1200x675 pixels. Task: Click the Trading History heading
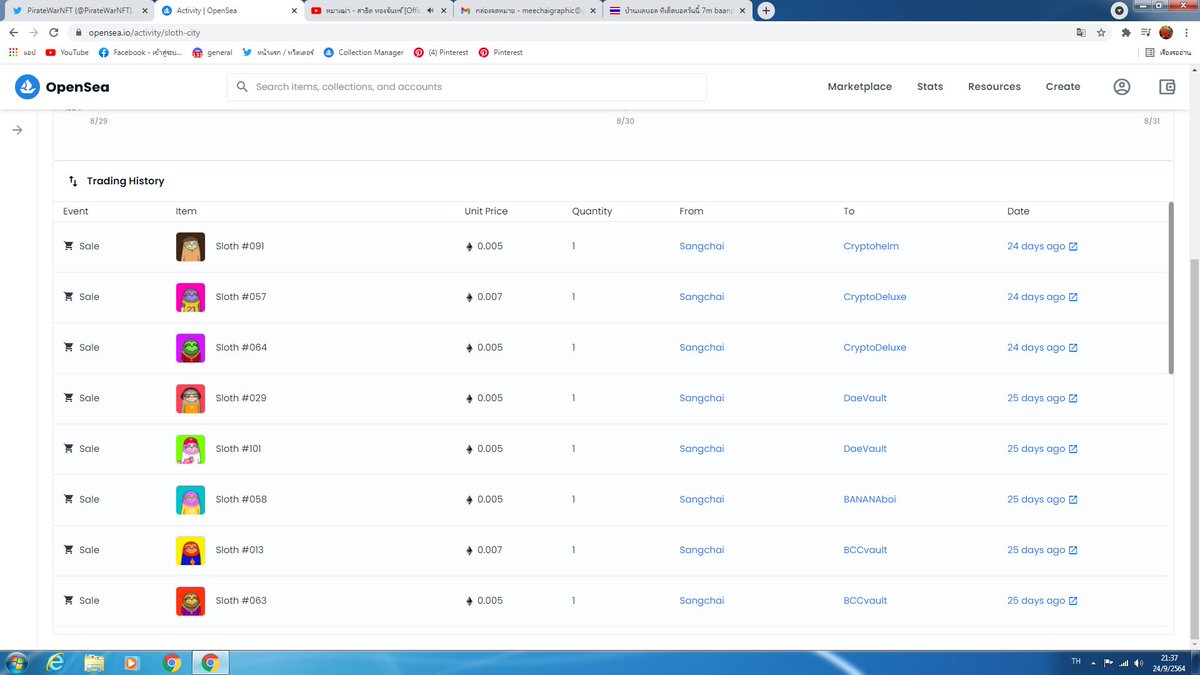pyautogui.click(x=125, y=181)
